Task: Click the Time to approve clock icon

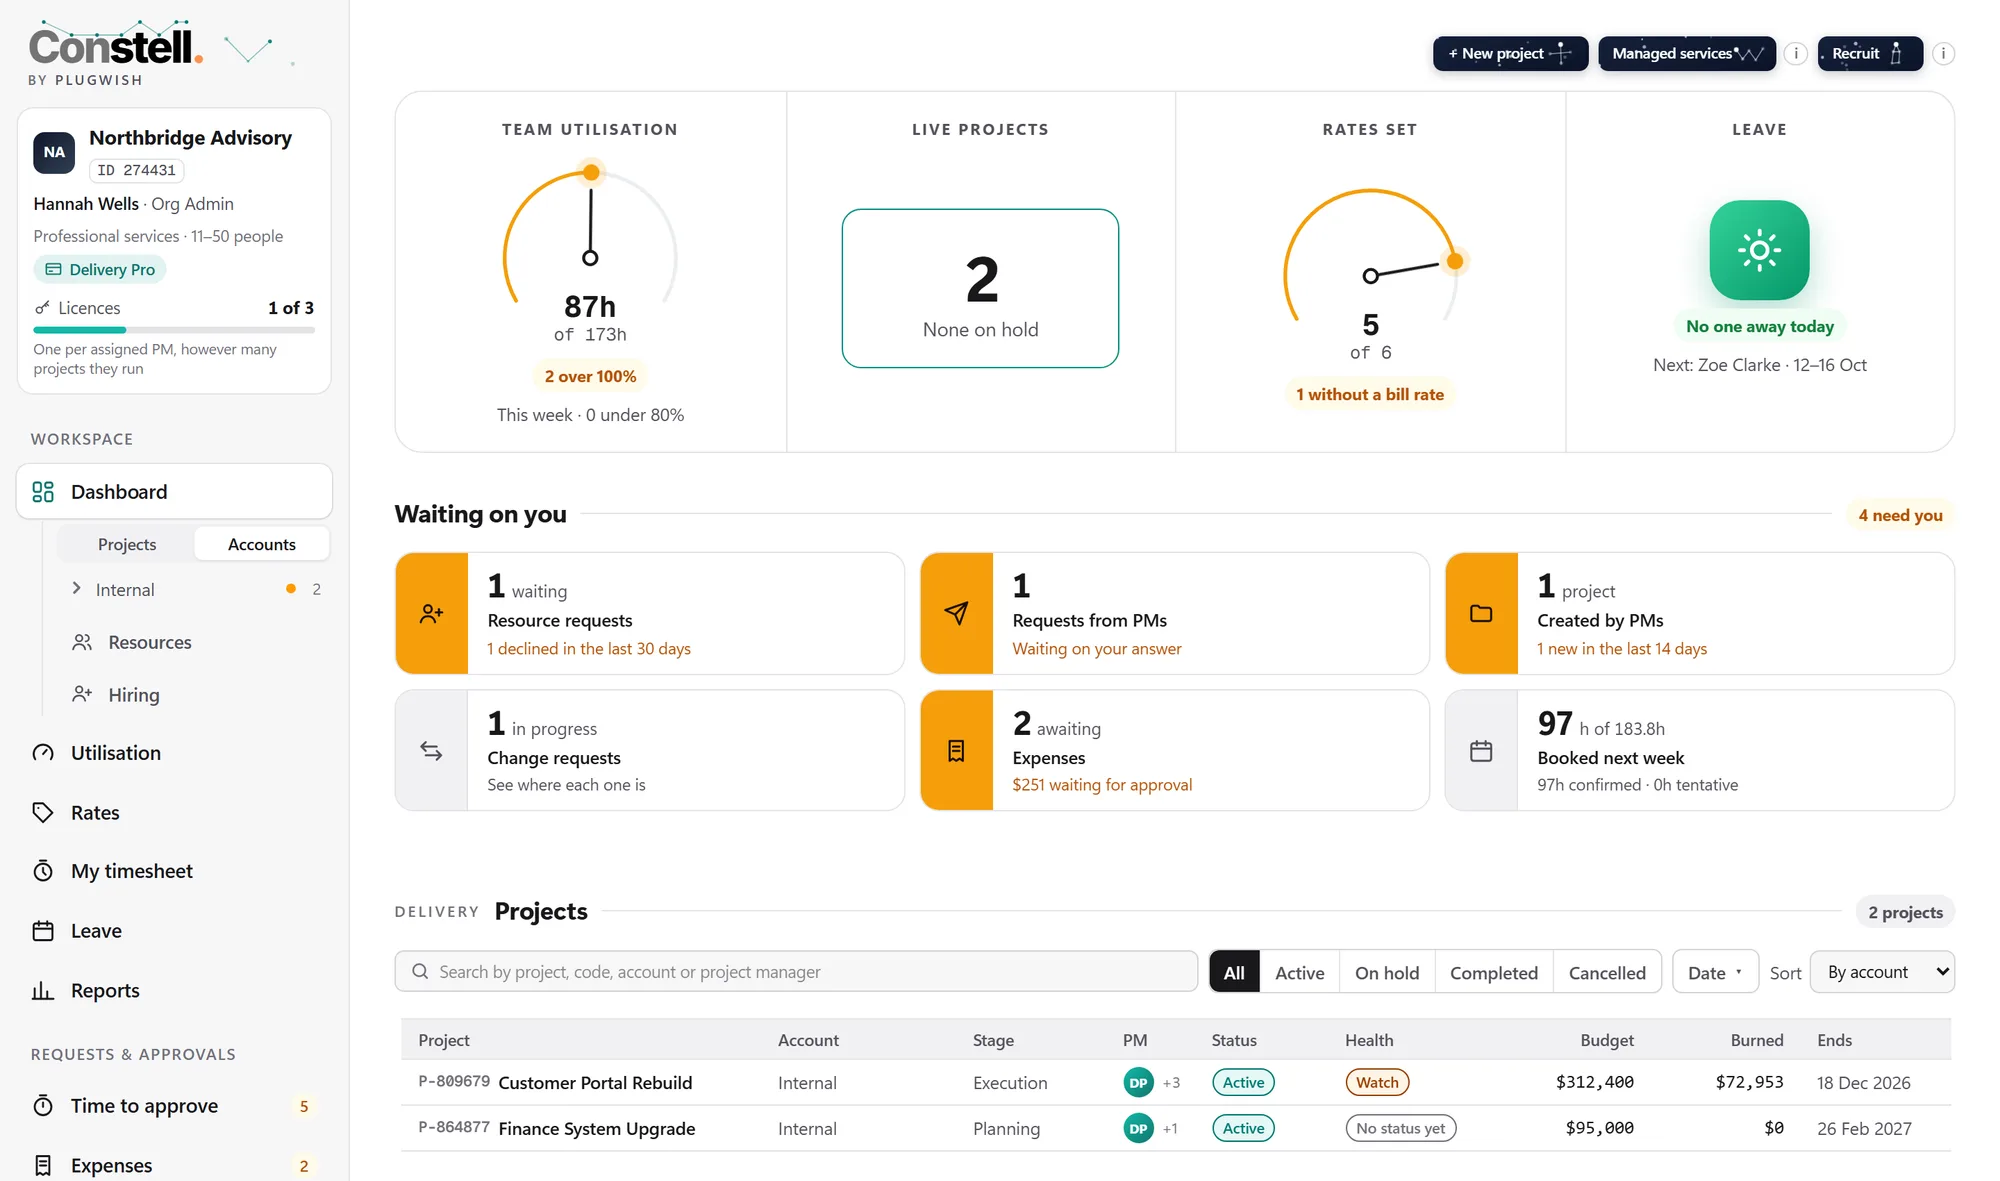Action: pos(43,1106)
